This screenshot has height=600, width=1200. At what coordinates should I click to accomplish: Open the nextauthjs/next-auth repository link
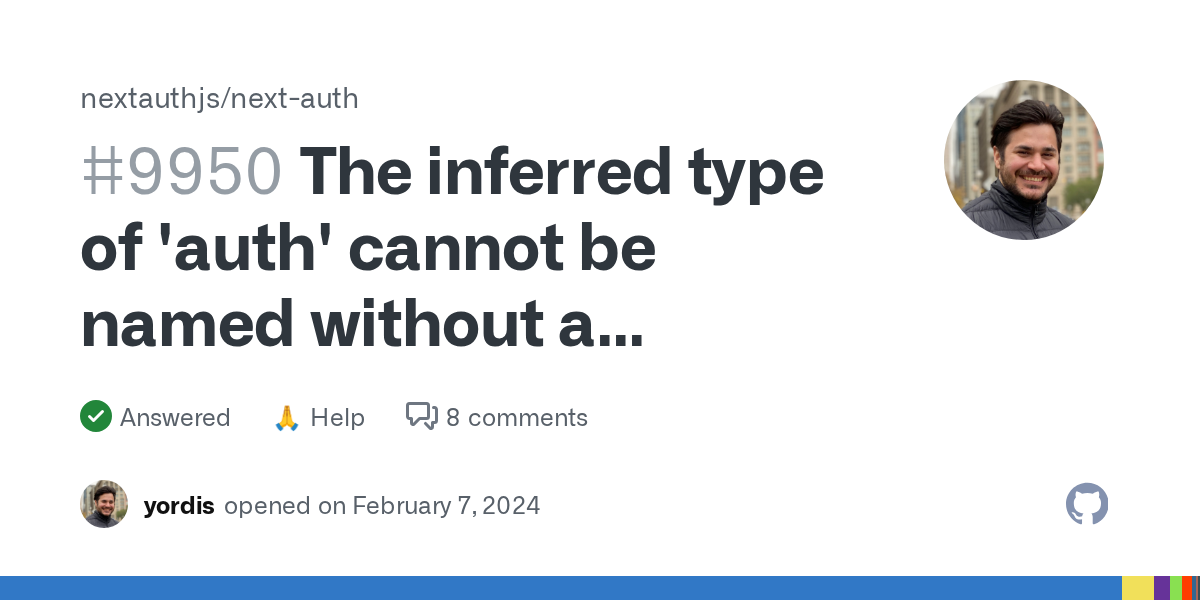(x=219, y=98)
